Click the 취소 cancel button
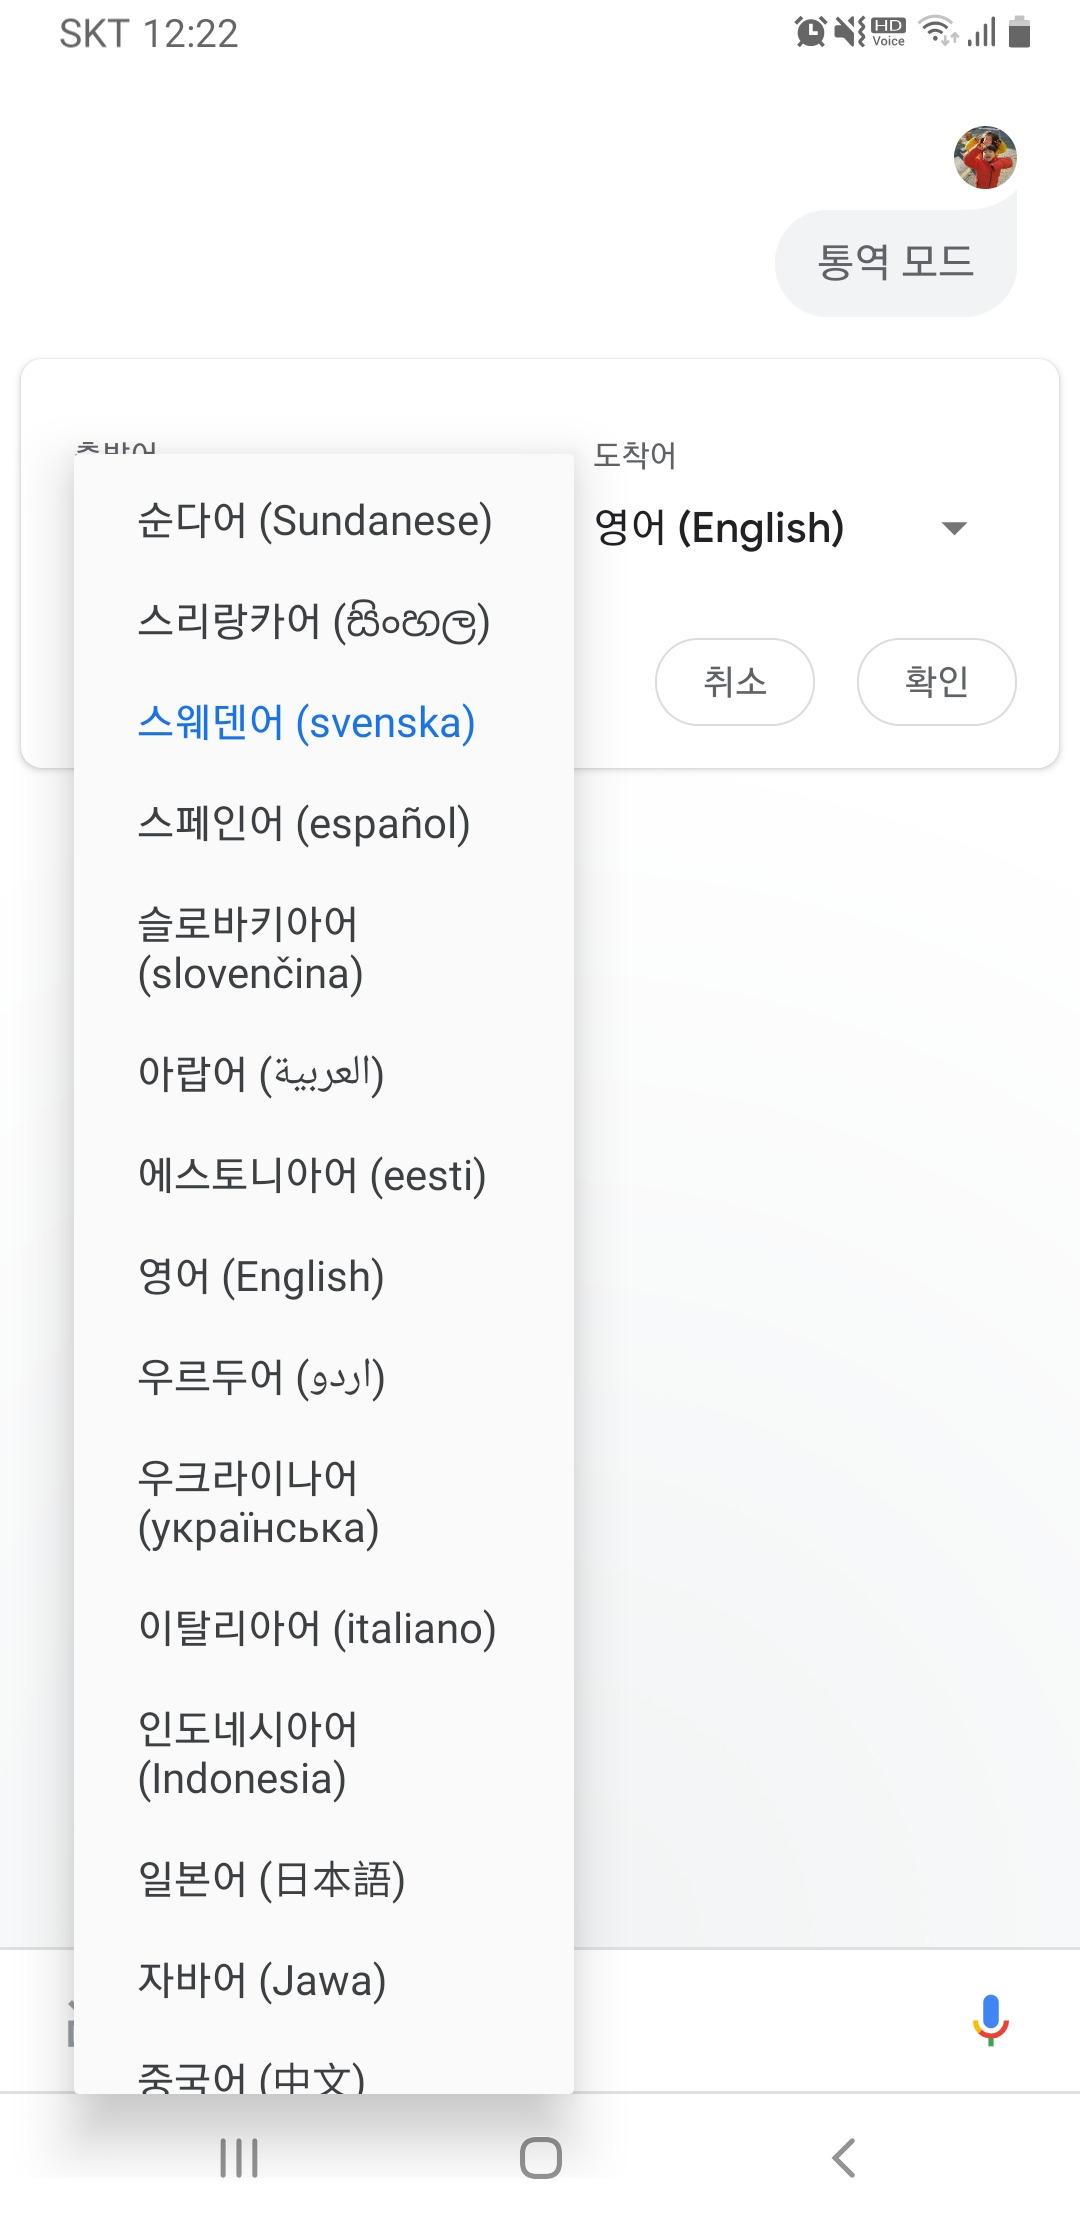The image size is (1080, 2220). click(x=735, y=682)
